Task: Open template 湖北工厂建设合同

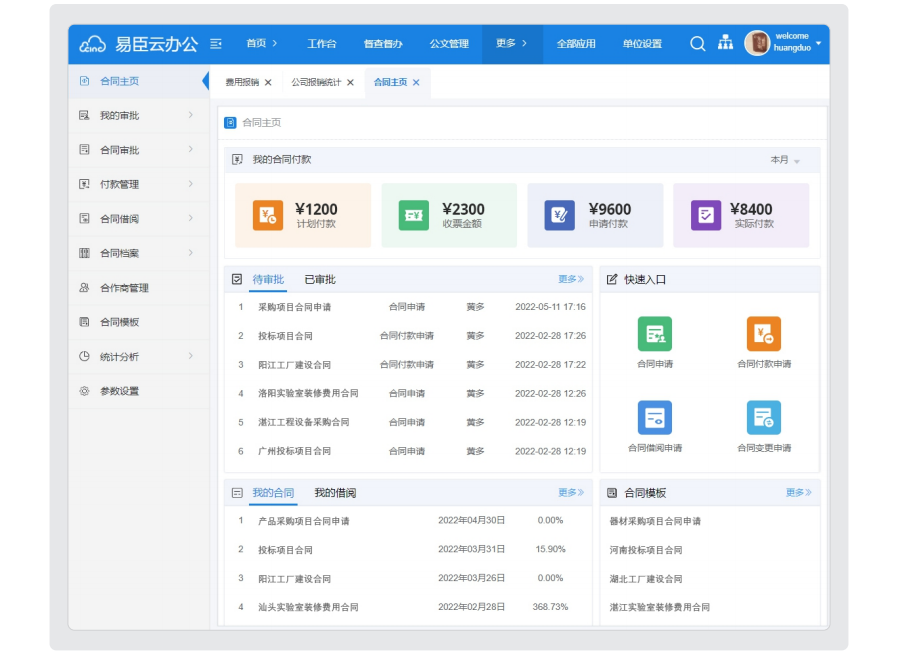Action: [x=646, y=579]
